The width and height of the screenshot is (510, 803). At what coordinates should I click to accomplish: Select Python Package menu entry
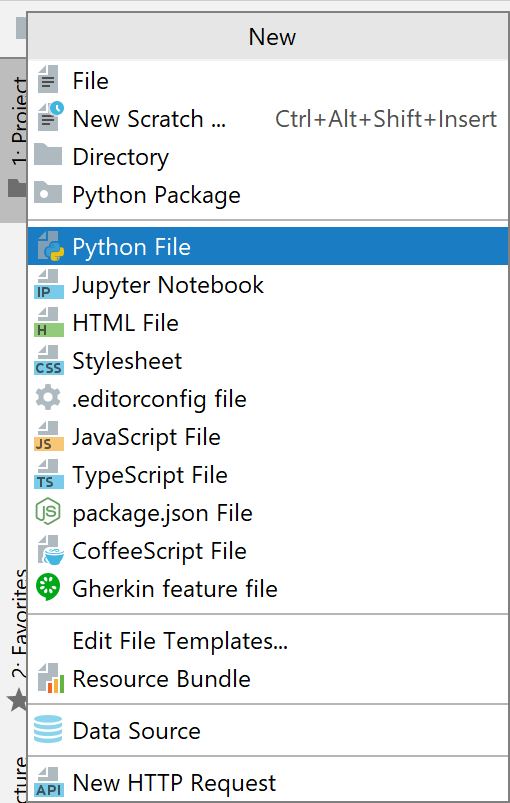(268, 195)
